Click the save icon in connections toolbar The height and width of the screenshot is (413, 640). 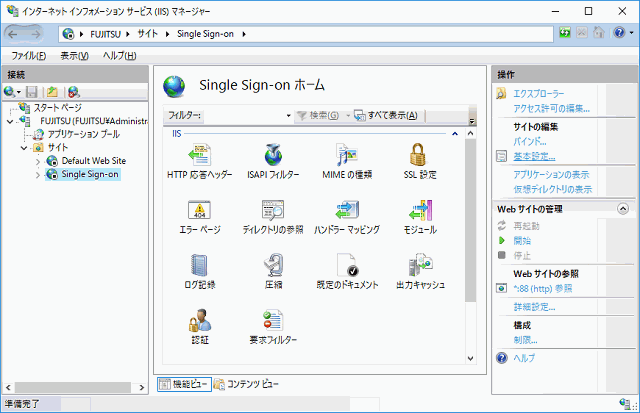tap(32, 92)
